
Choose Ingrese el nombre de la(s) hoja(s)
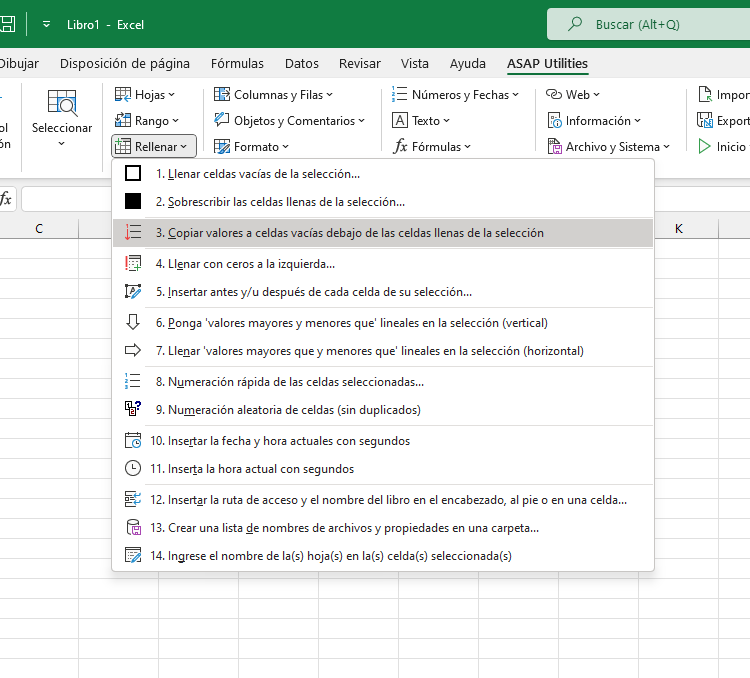click(x=383, y=556)
